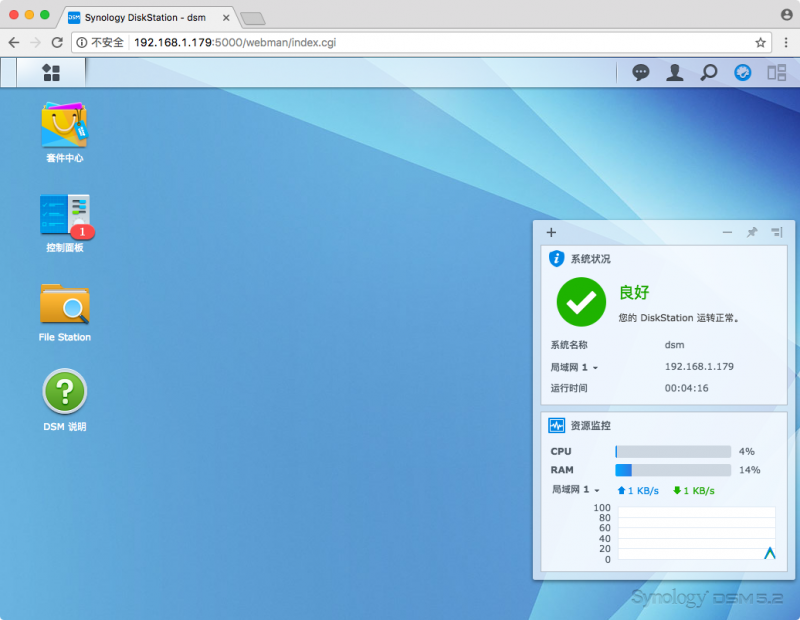Screen dimensions: 800x620
Task: Click the System Health (系统状况) shield icon
Action: pos(556,258)
